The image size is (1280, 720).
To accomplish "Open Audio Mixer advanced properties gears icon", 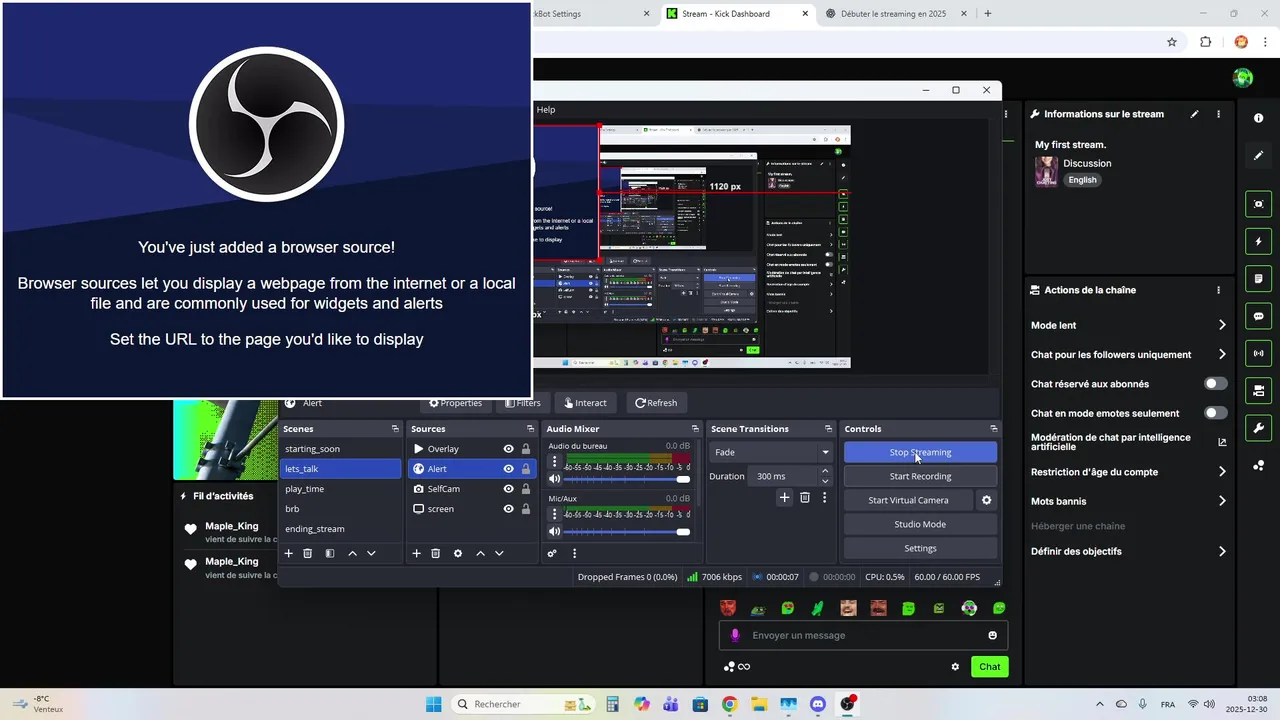I will pos(552,553).
